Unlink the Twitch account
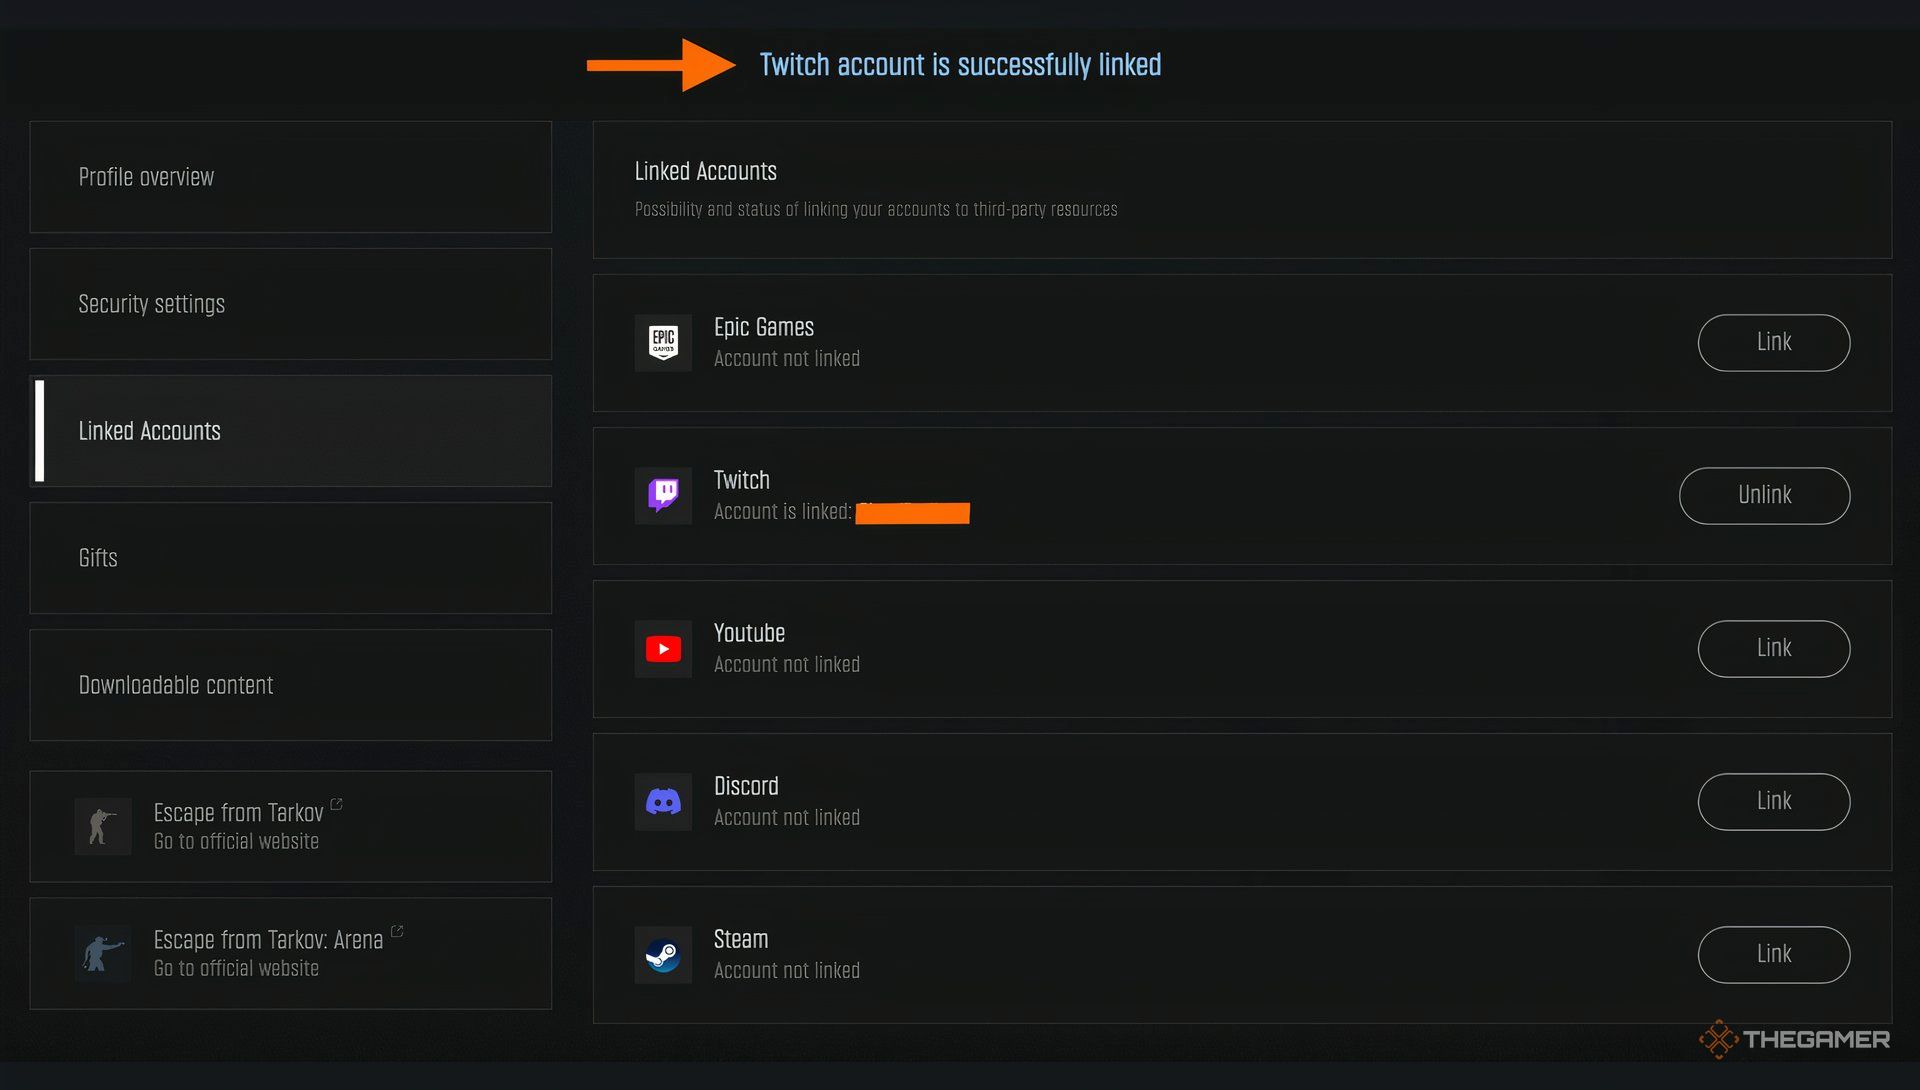1920x1090 pixels. point(1764,496)
